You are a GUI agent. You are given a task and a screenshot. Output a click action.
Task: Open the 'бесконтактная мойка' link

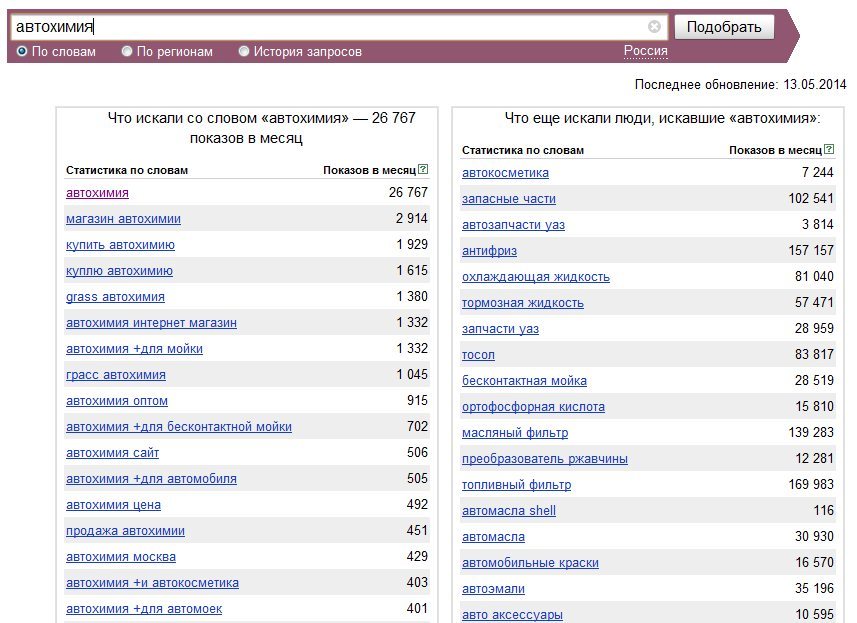[x=524, y=381]
